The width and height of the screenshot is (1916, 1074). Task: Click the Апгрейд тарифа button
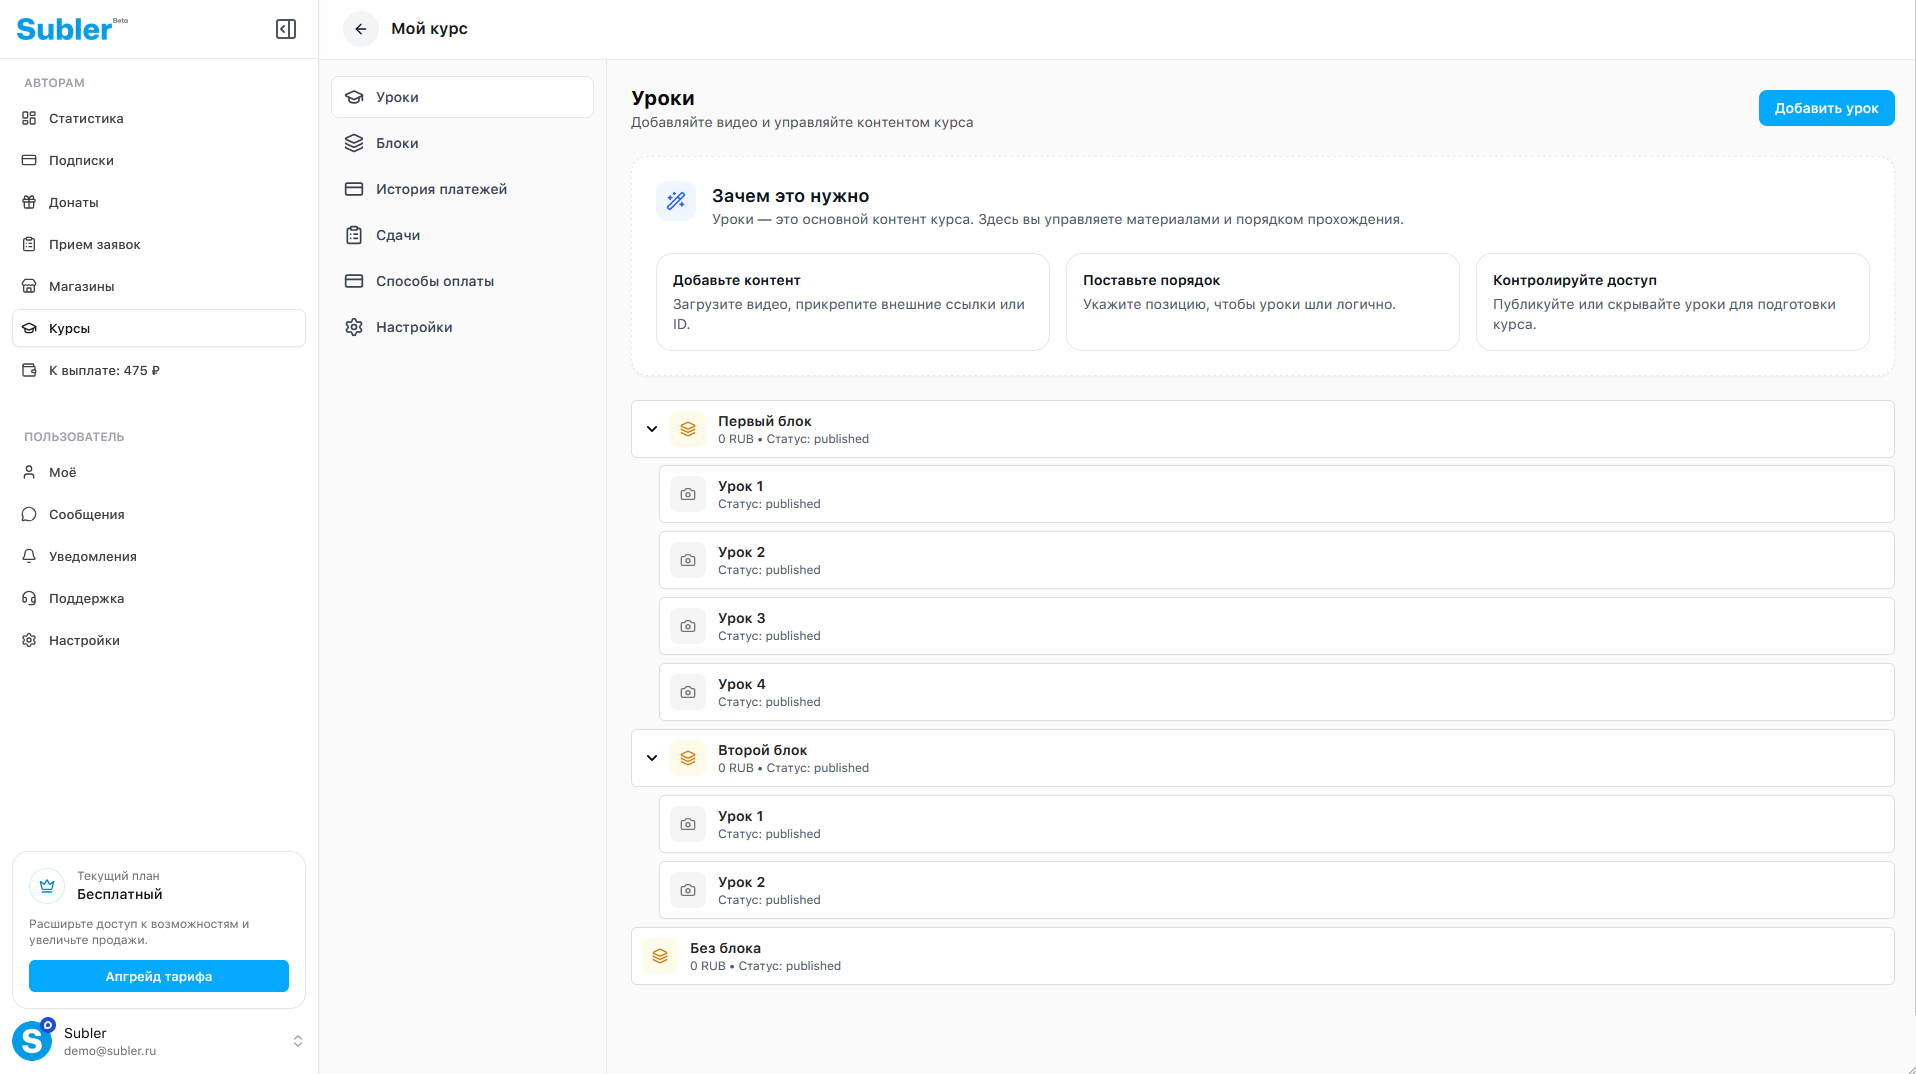click(159, 976)
